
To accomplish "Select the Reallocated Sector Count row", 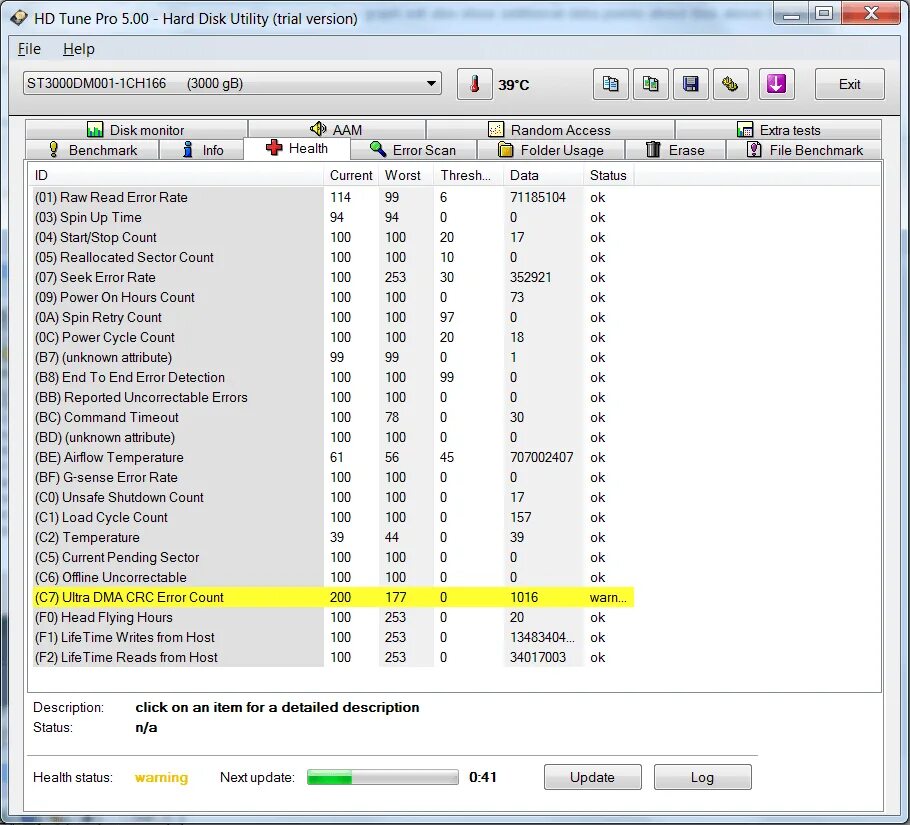I will [333, 258].
